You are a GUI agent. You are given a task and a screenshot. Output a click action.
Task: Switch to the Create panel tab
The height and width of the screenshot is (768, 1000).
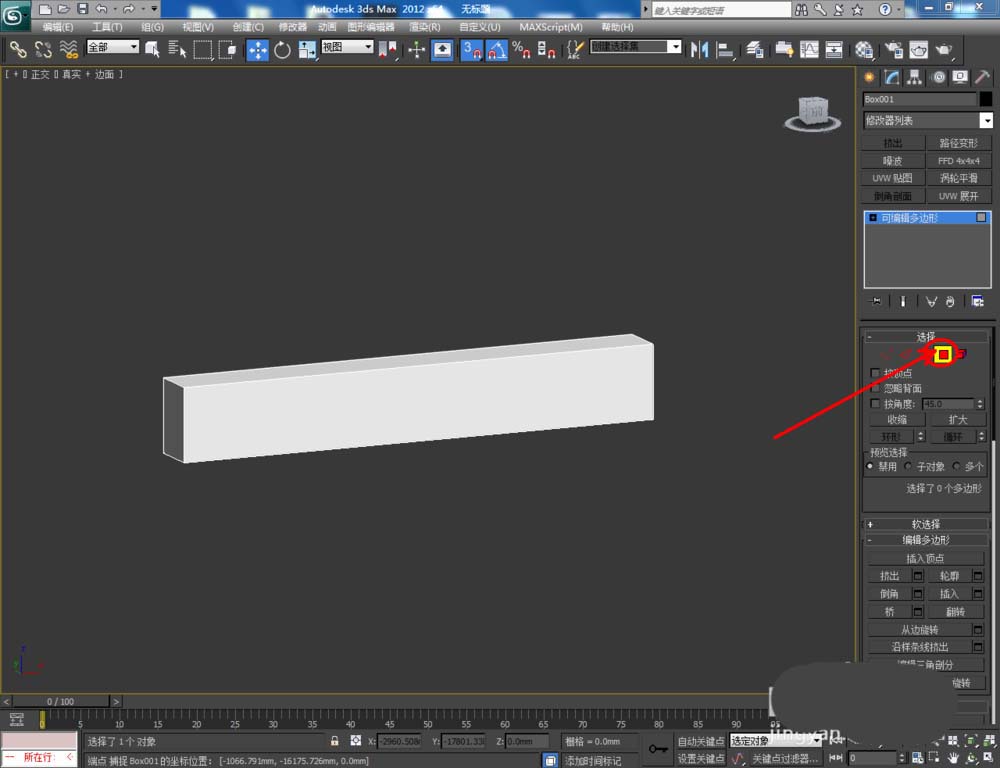[x=869, y=77]
